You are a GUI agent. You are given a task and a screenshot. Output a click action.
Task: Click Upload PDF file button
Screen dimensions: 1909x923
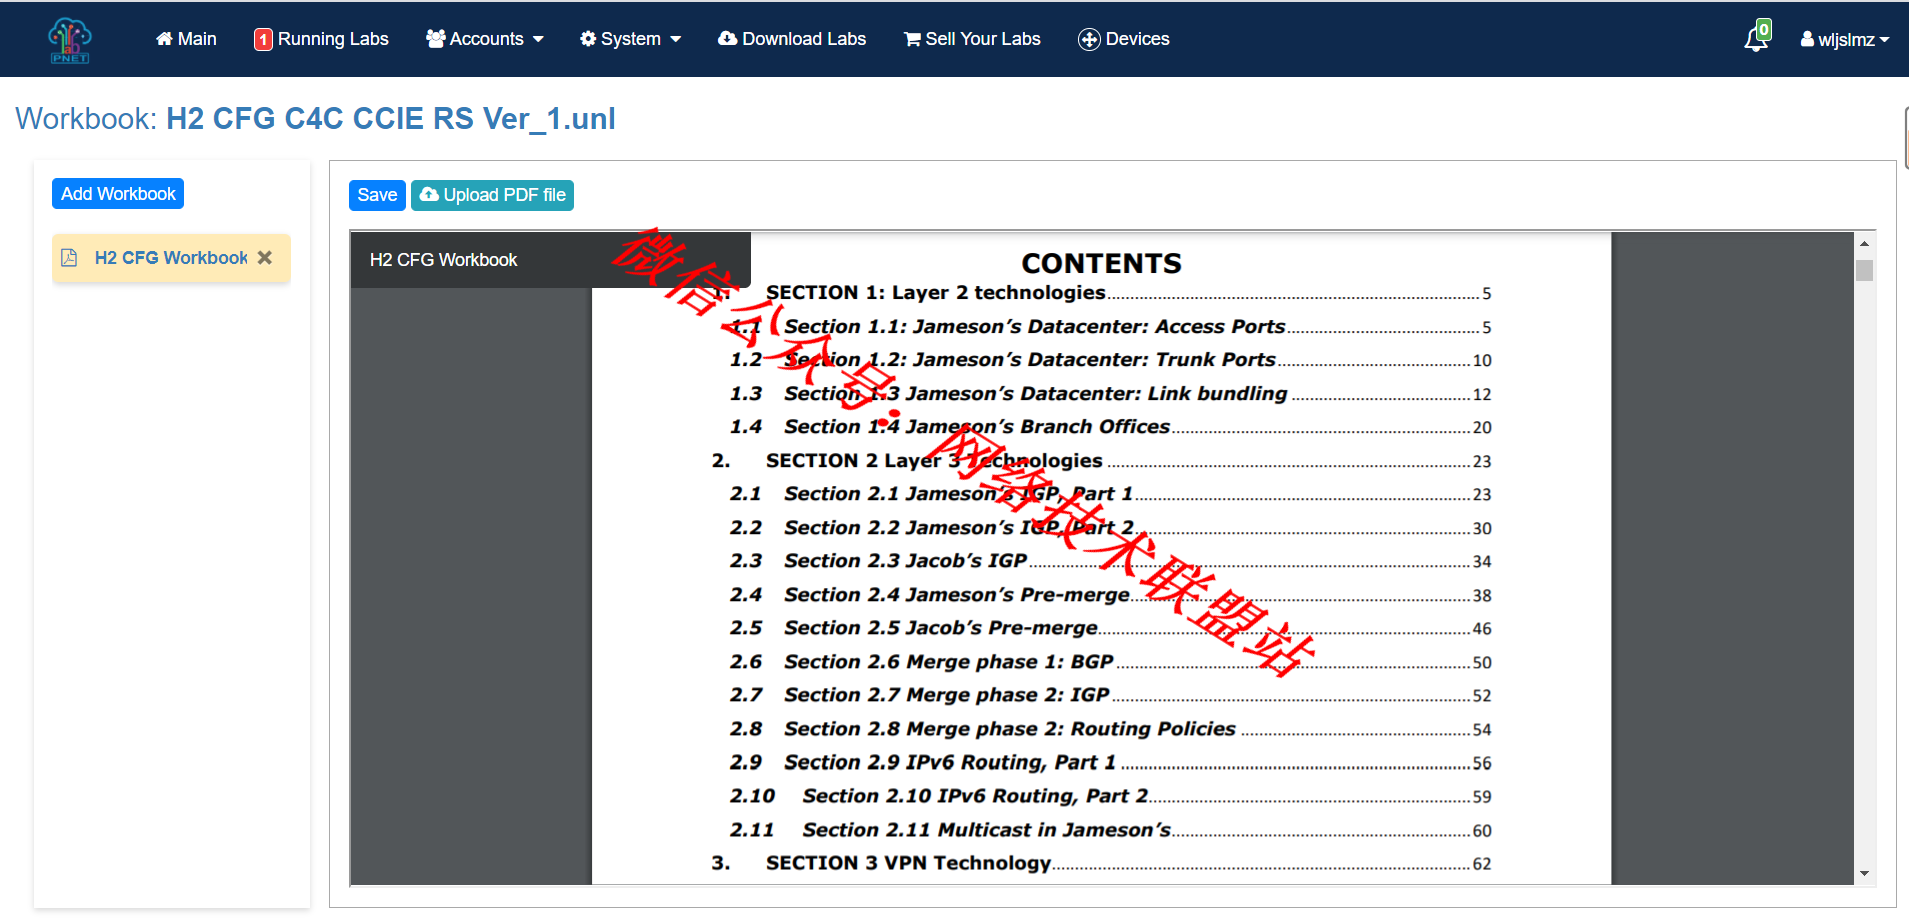(493, 195)
